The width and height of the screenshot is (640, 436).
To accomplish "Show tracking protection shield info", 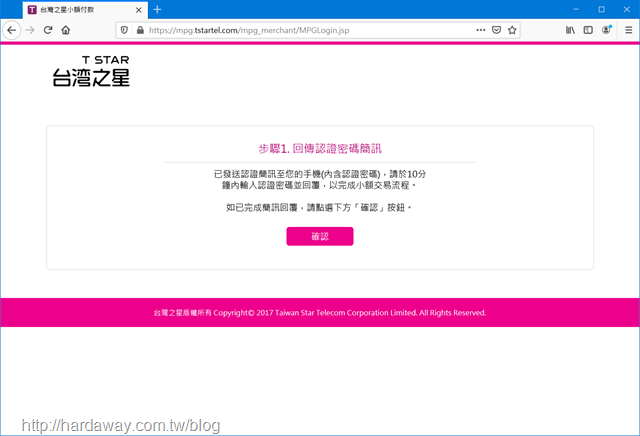I will 124,30.
